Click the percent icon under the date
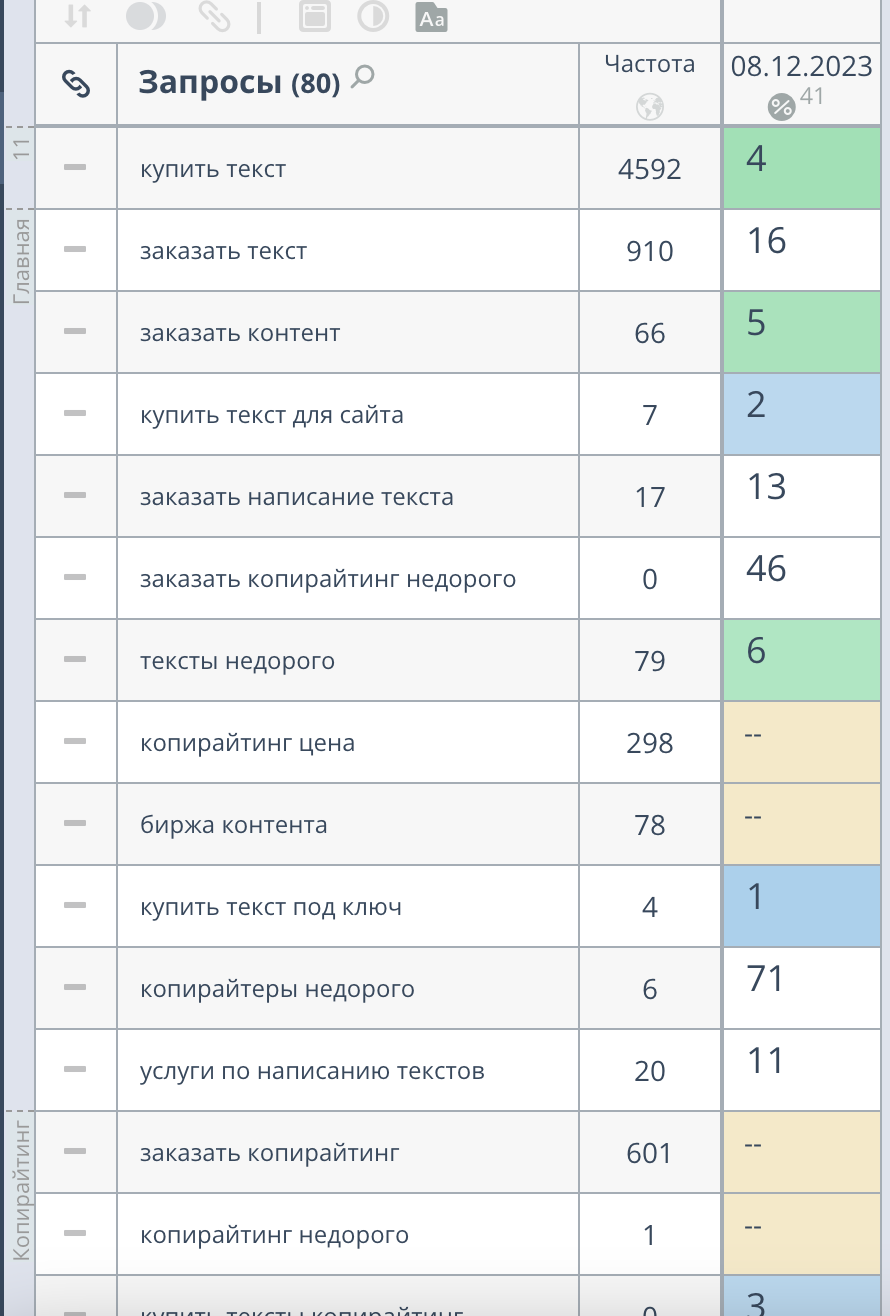The height and width of the screenshot is (1316, 890). click(x=781, y=106)
